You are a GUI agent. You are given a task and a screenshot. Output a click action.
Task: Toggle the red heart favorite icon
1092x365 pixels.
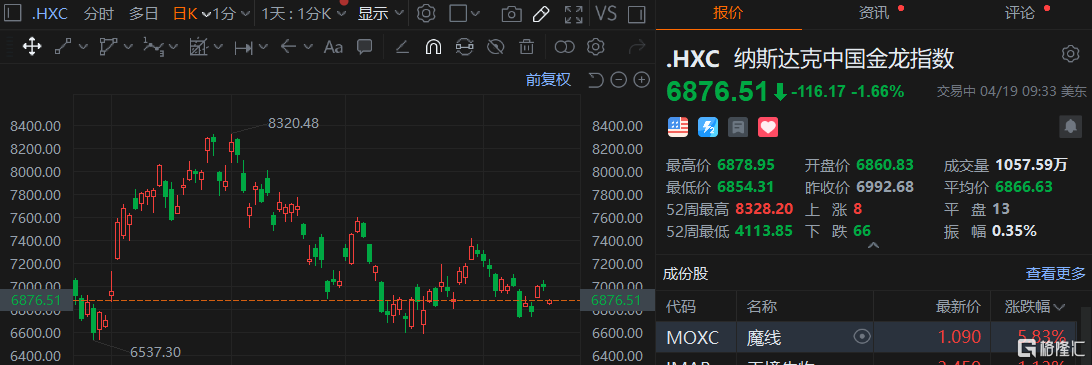tap(767, 127)
